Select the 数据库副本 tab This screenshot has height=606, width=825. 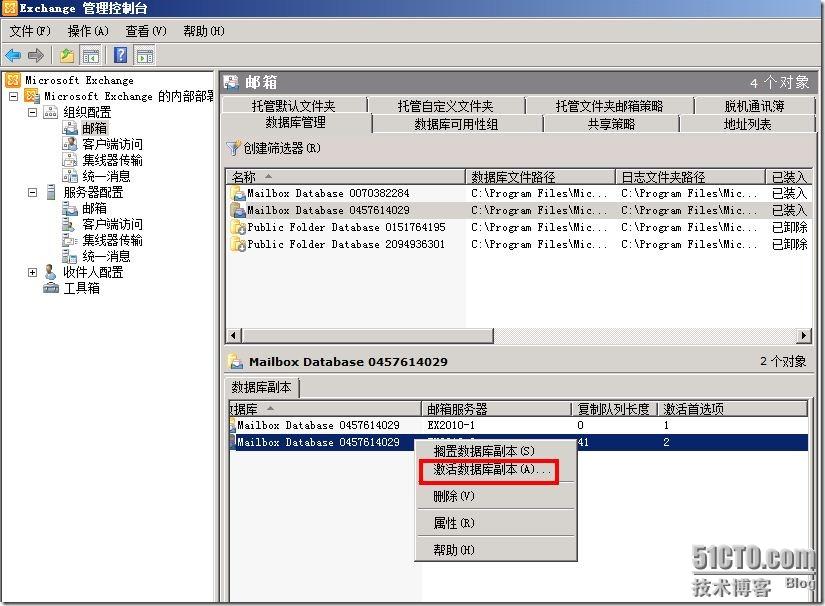pyautogui.click(x=261, y=387)
